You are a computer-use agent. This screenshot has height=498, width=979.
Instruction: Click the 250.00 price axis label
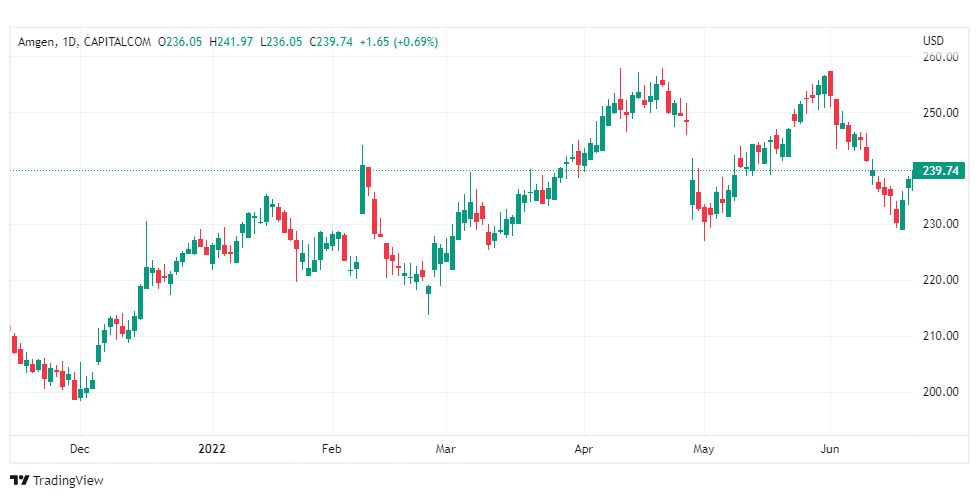coord(940,113)
